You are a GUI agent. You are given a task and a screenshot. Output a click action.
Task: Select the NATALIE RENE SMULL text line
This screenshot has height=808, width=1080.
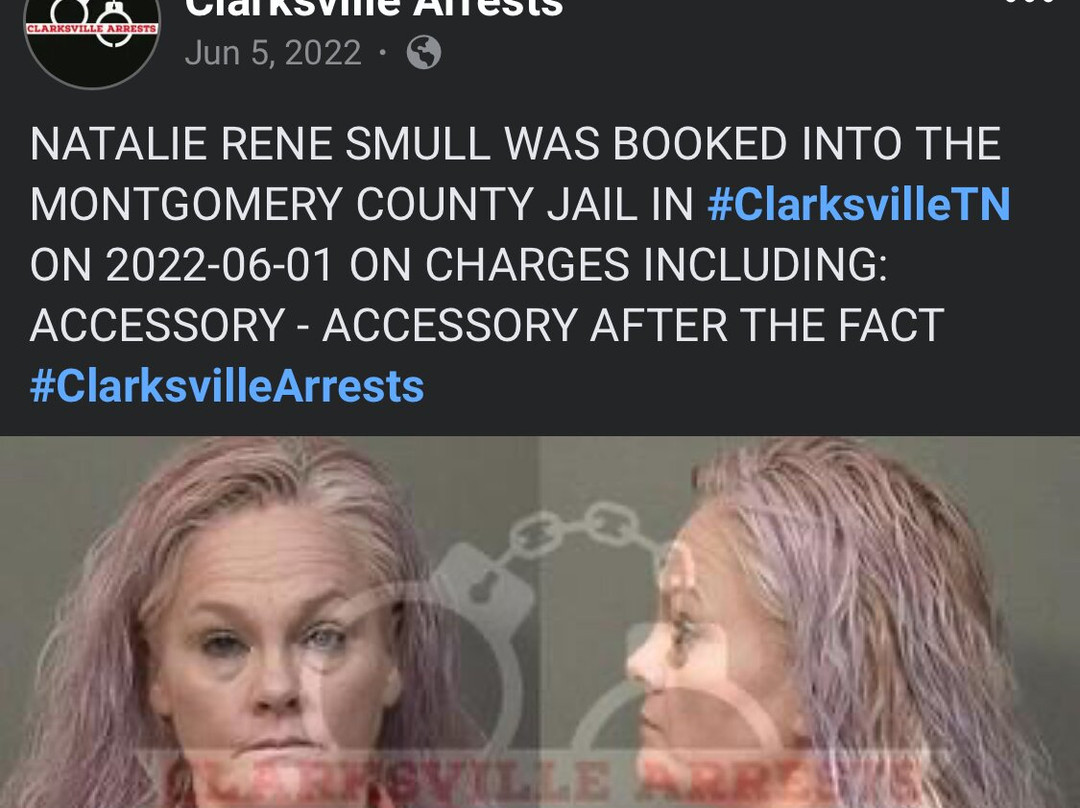click(260, 144)
